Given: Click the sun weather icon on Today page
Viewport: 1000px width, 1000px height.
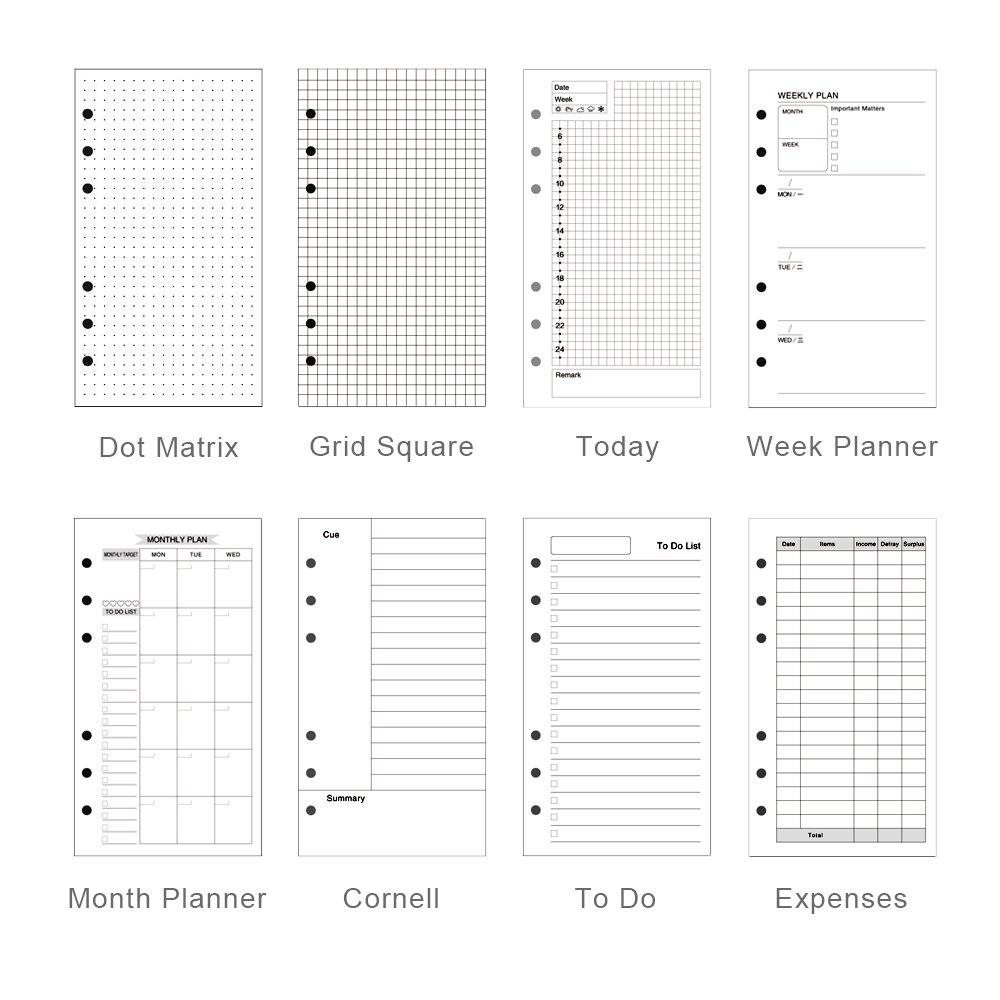Looking at the screenshot, I should [557, 109].
